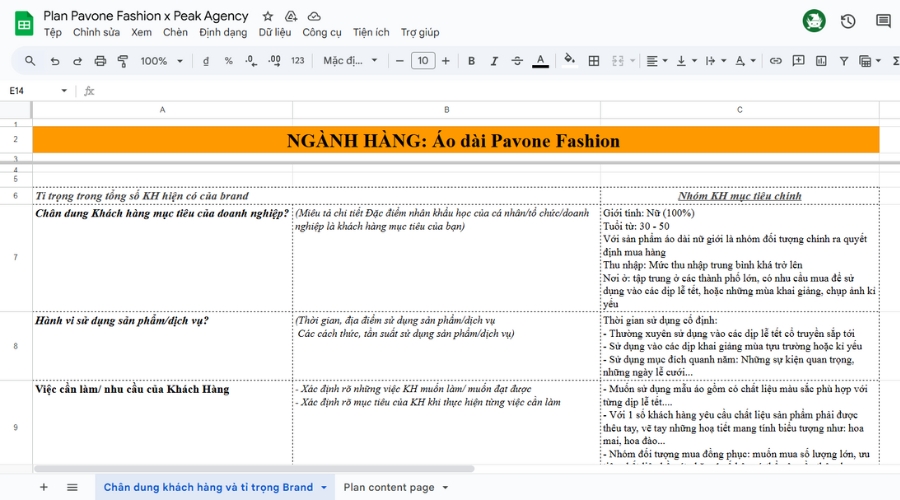Click the horizontal scrollbar thumb
The image size is (900, 500).
(x=254, y=469)
